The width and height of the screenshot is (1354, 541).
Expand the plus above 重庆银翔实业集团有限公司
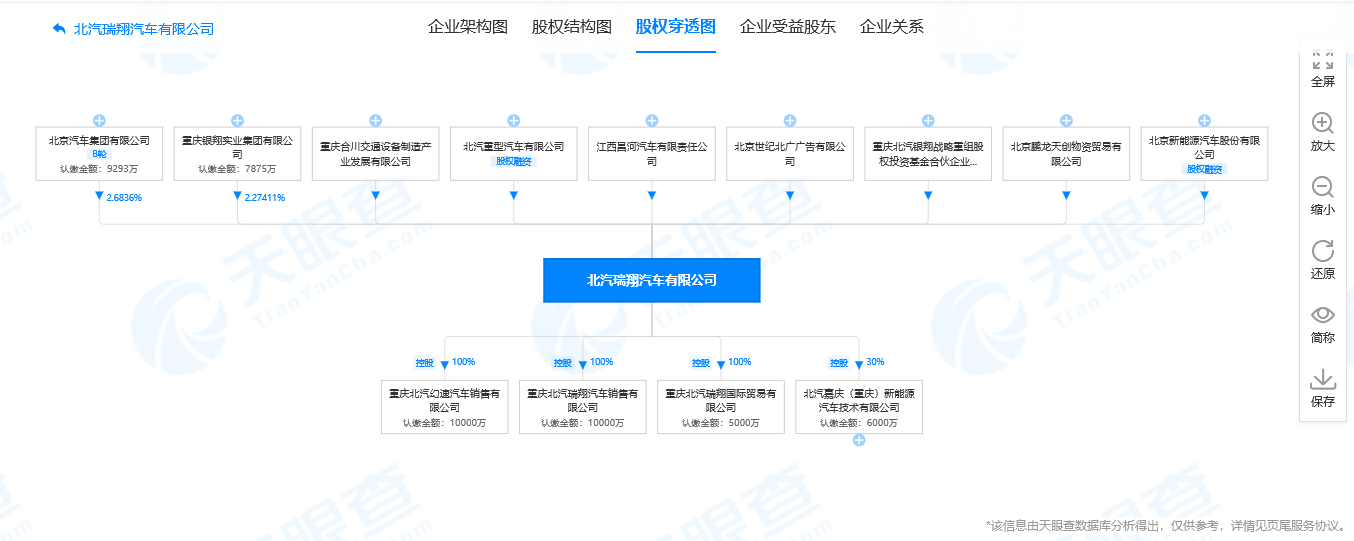tap(237, 120)
